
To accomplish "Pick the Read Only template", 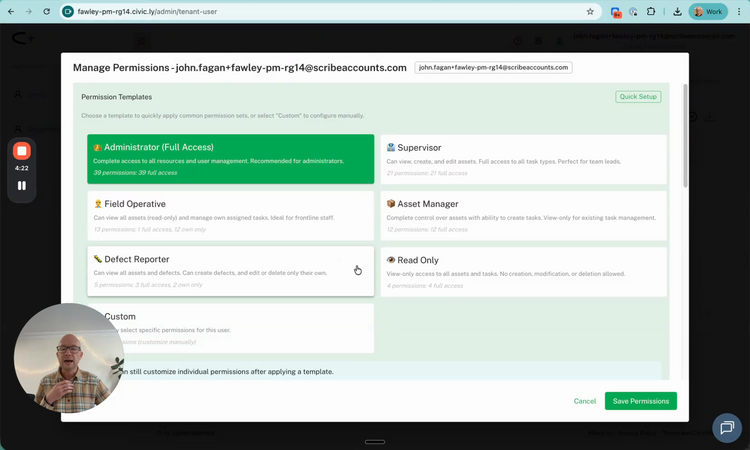I will [x=523, y=272].
